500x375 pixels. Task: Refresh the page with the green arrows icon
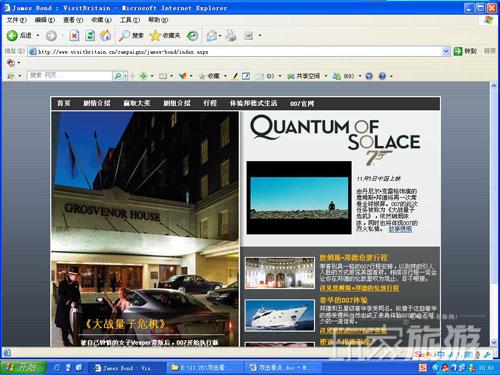(90, 36)
